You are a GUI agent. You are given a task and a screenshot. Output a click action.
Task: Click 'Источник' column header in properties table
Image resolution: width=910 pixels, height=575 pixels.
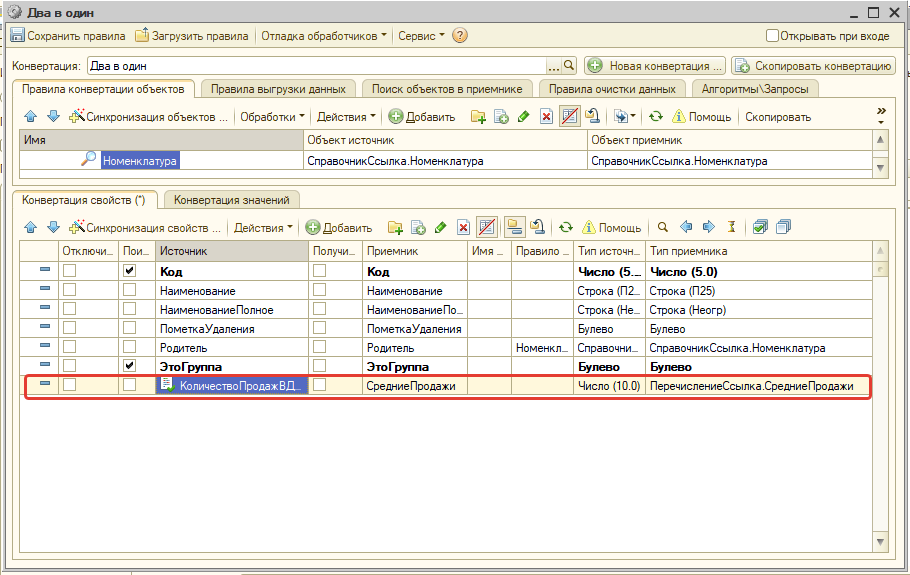point(232,251)
